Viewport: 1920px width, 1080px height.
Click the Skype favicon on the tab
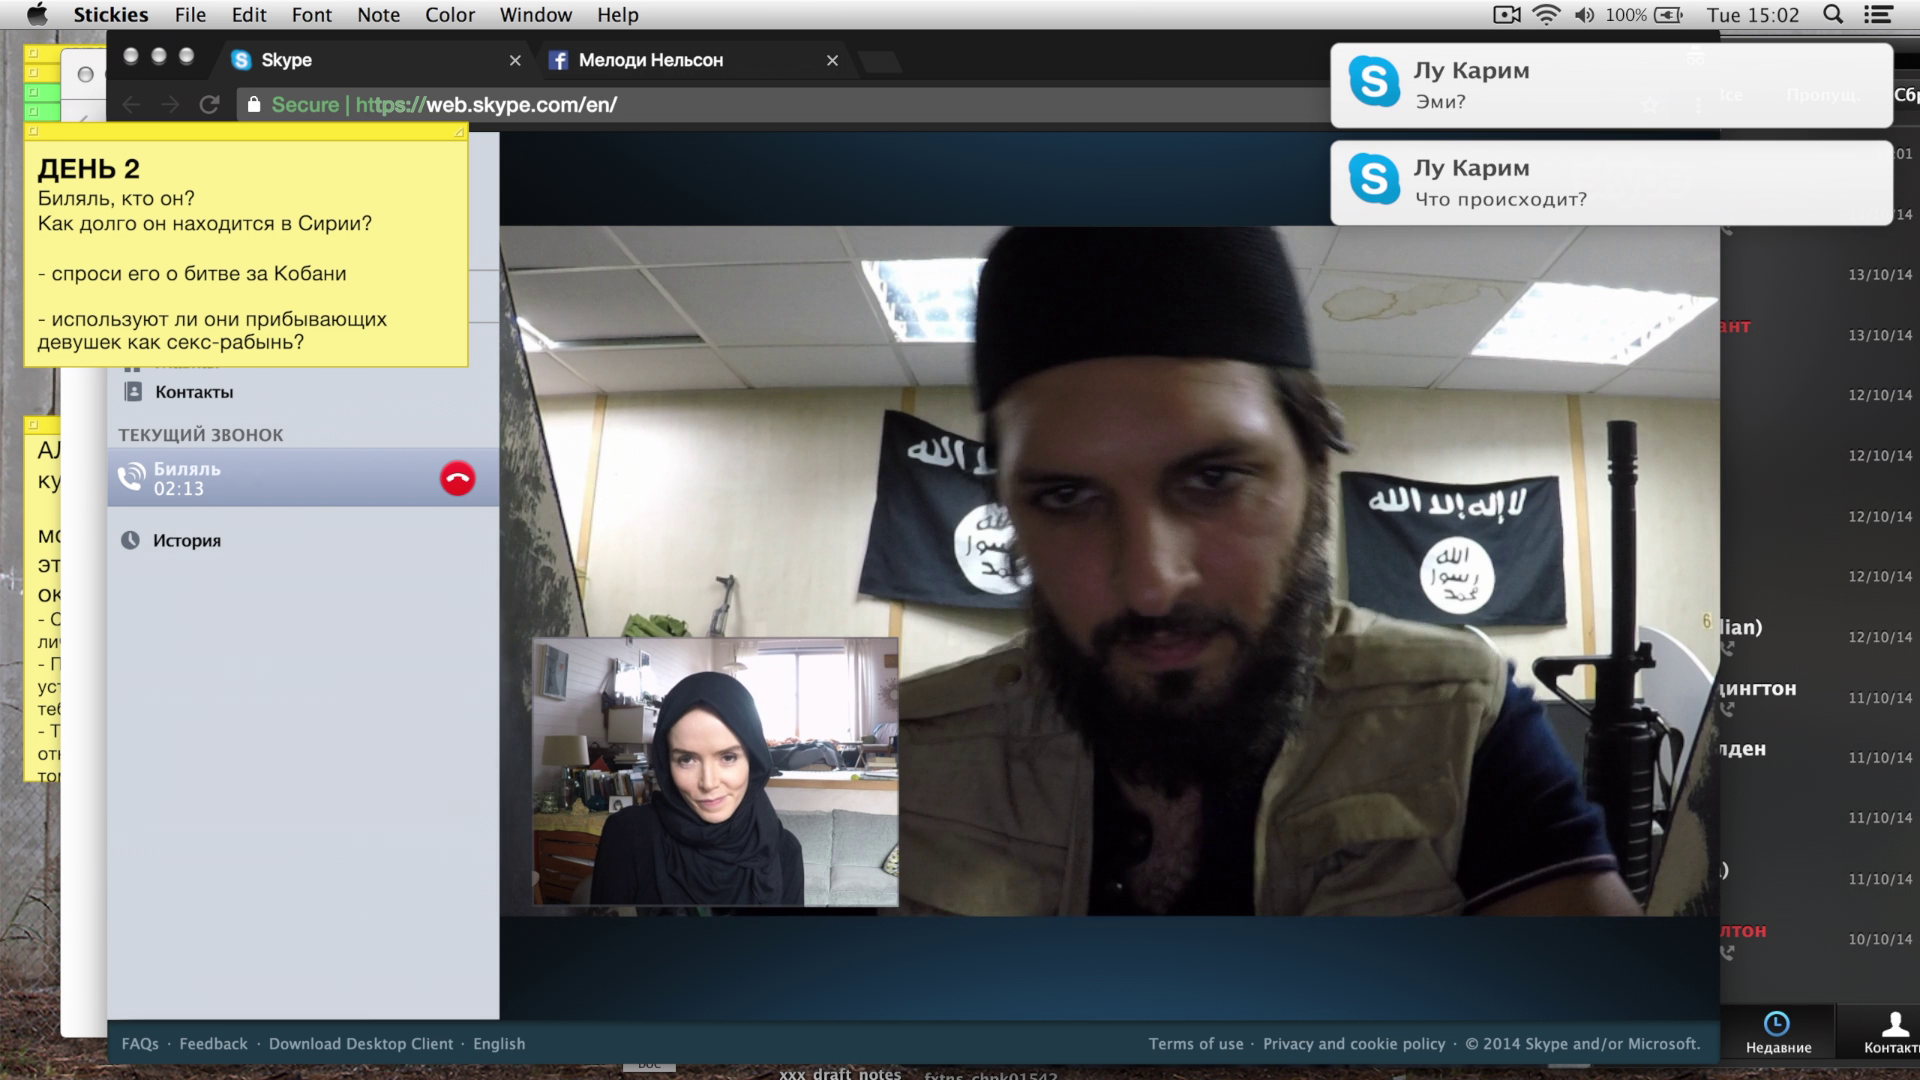pyautogui.click(x=241, y=60)
